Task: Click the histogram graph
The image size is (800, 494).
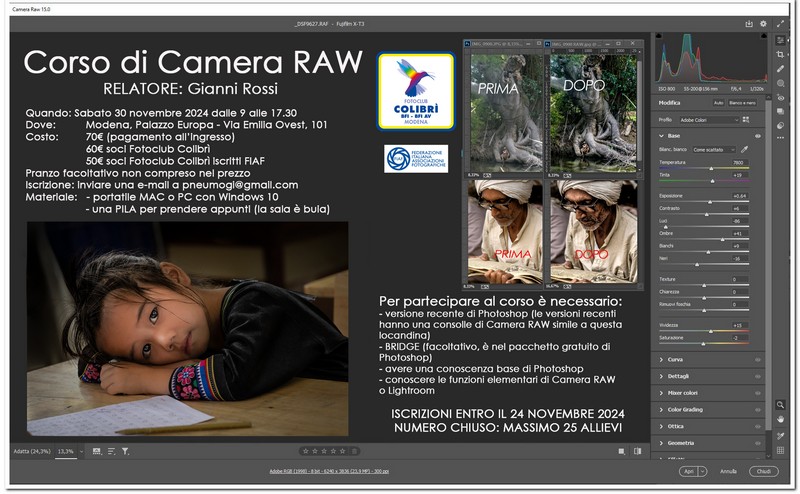Action: pos(711,58)
